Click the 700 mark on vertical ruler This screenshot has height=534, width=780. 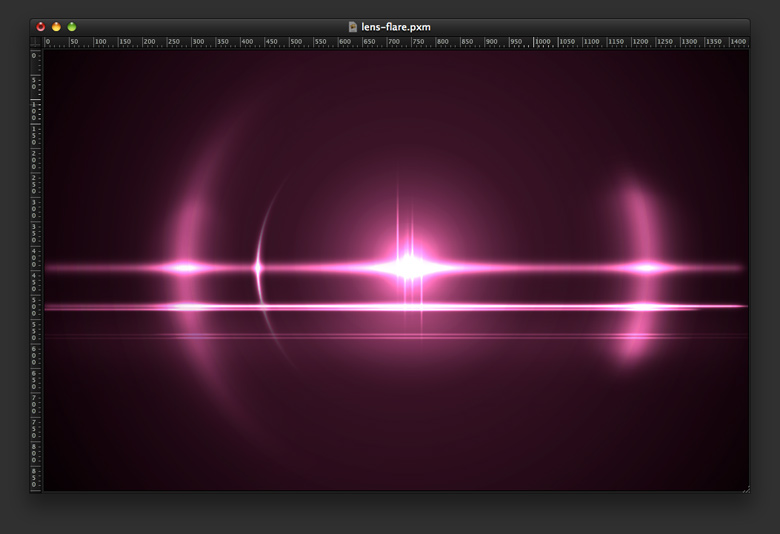pos(34,405)
